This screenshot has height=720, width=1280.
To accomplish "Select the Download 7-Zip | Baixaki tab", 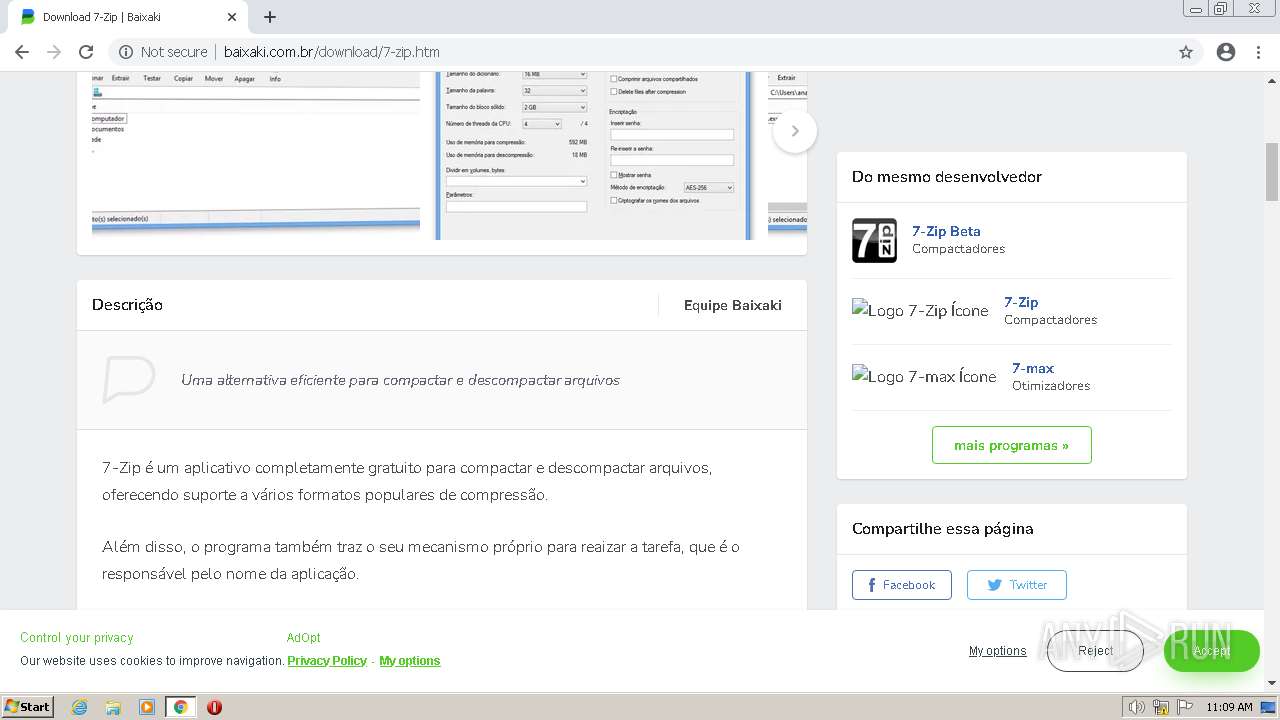I will tap(127, 17).
